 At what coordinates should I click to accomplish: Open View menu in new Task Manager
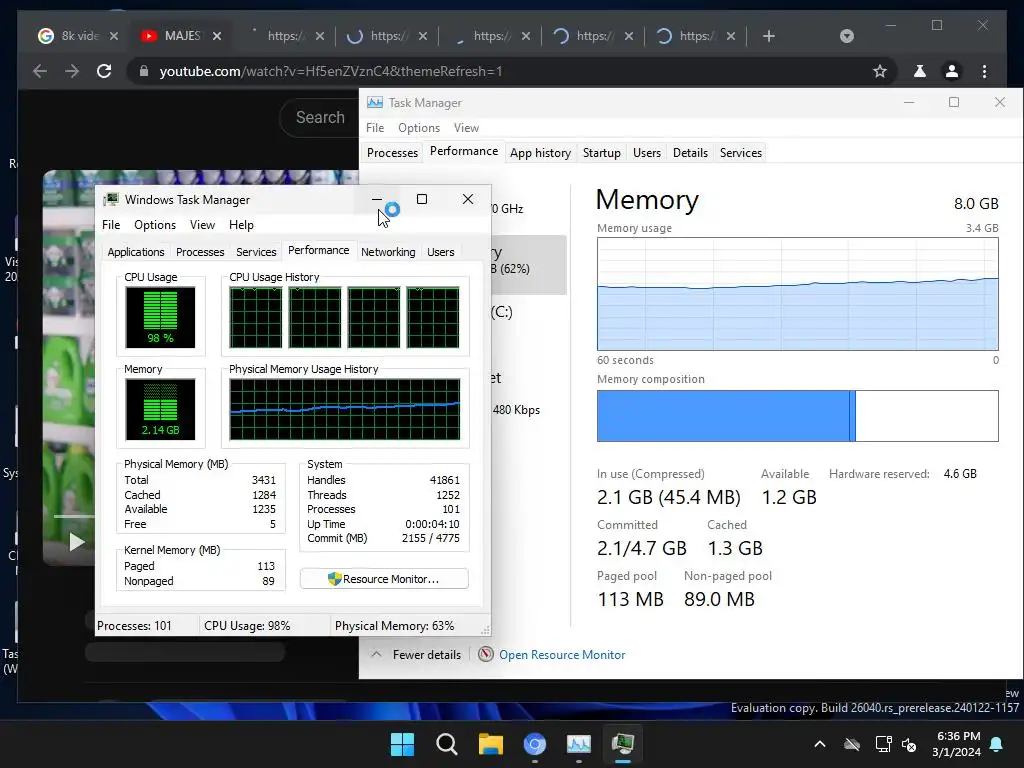pos(466,128)
